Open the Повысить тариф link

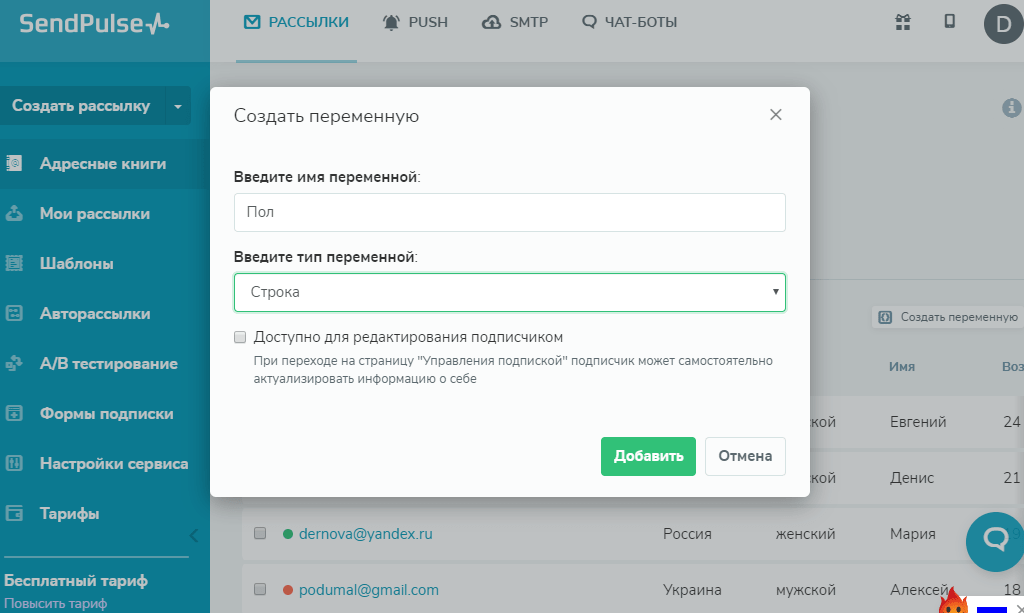click(54, 603)
